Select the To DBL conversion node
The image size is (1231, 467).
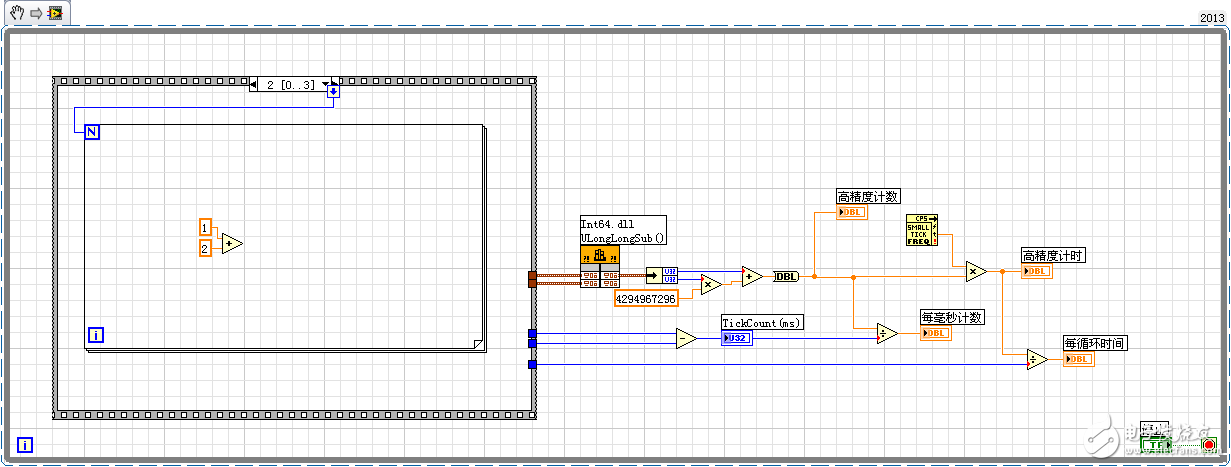pyautogui.click(x=787, y=276)
